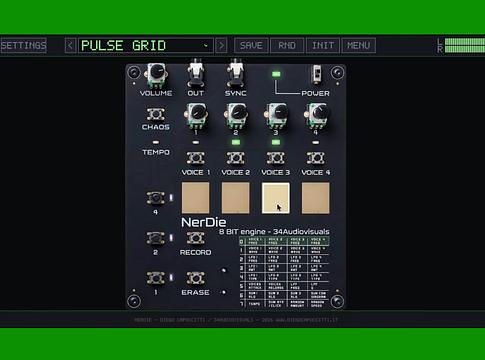
Task: Toggle the POWER switch
Action: point(316,74)
